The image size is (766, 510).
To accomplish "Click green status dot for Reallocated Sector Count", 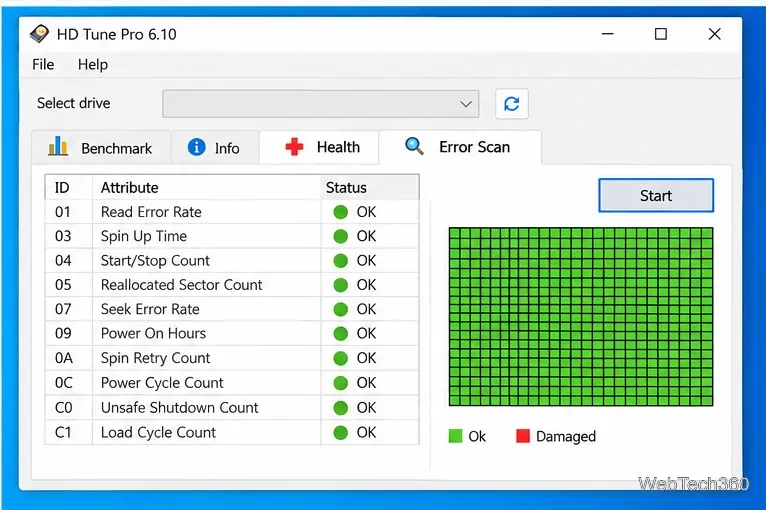I will pos(340,285).
